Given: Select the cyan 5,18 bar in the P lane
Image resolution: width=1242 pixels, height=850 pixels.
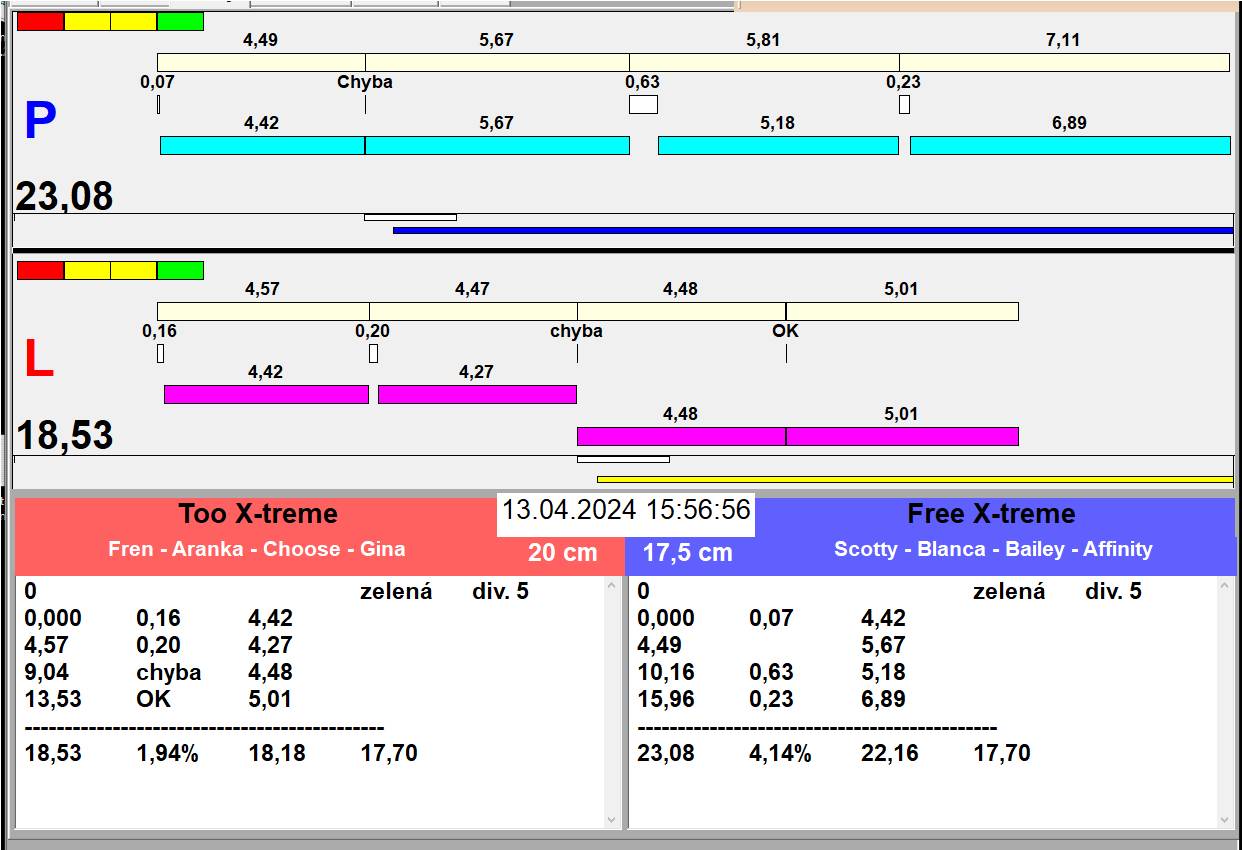Looking at the screenshot, I should [778, 146].
